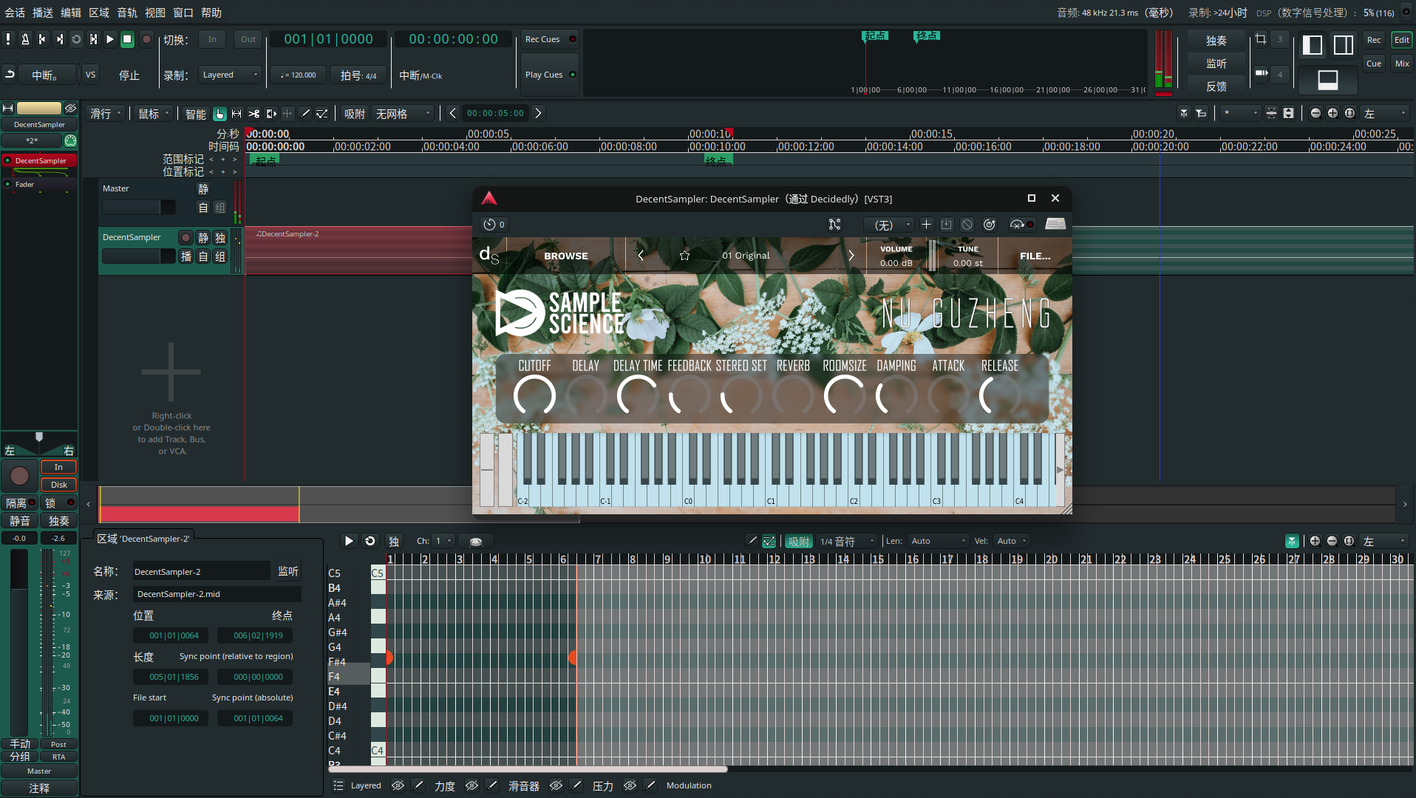Nudge forward with arrow right of 00:00:05:00
Screen dimensions: 1416x798
click(538, 113)
